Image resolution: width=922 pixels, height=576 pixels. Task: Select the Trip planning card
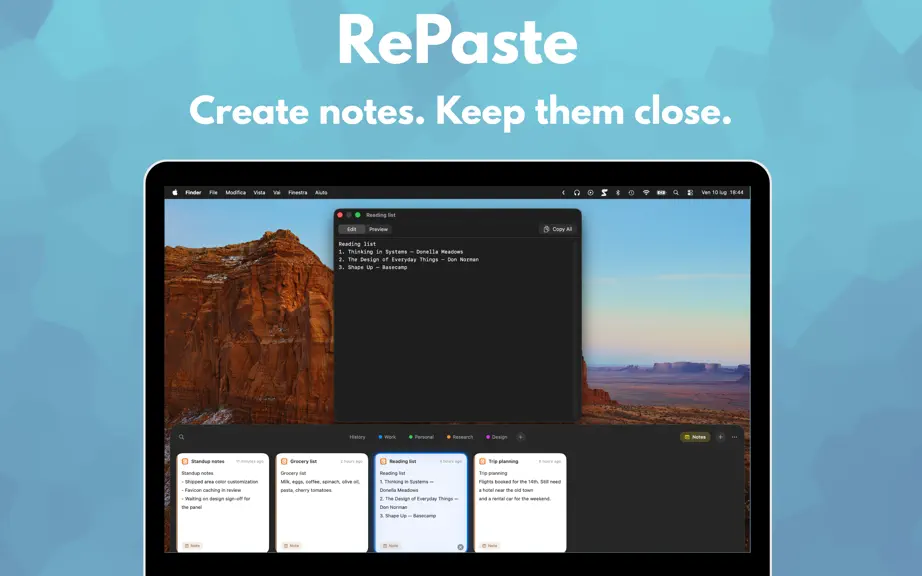[x=520, y=503]
